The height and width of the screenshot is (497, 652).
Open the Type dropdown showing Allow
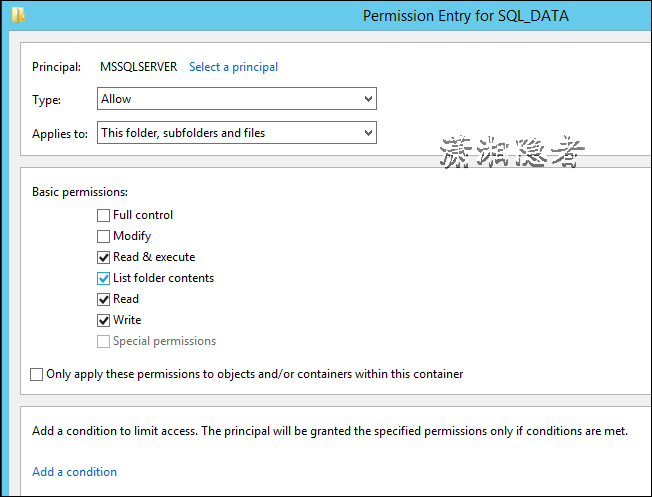click(237, 99)
